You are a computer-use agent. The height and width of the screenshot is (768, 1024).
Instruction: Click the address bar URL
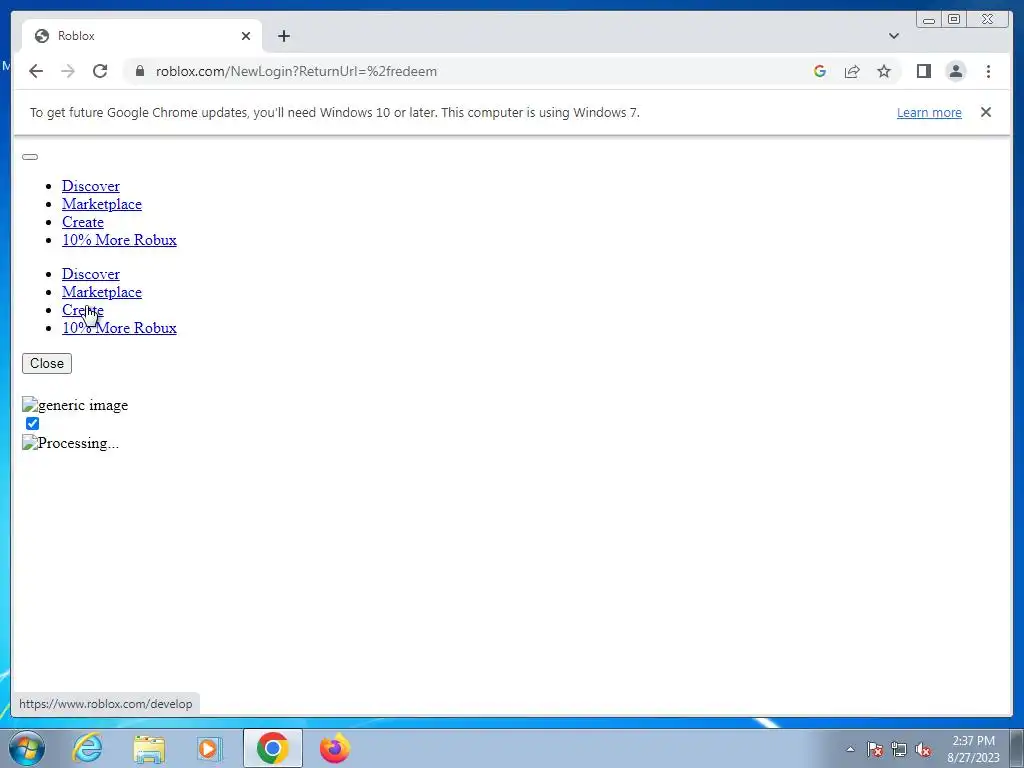click(x=296, y=71)
